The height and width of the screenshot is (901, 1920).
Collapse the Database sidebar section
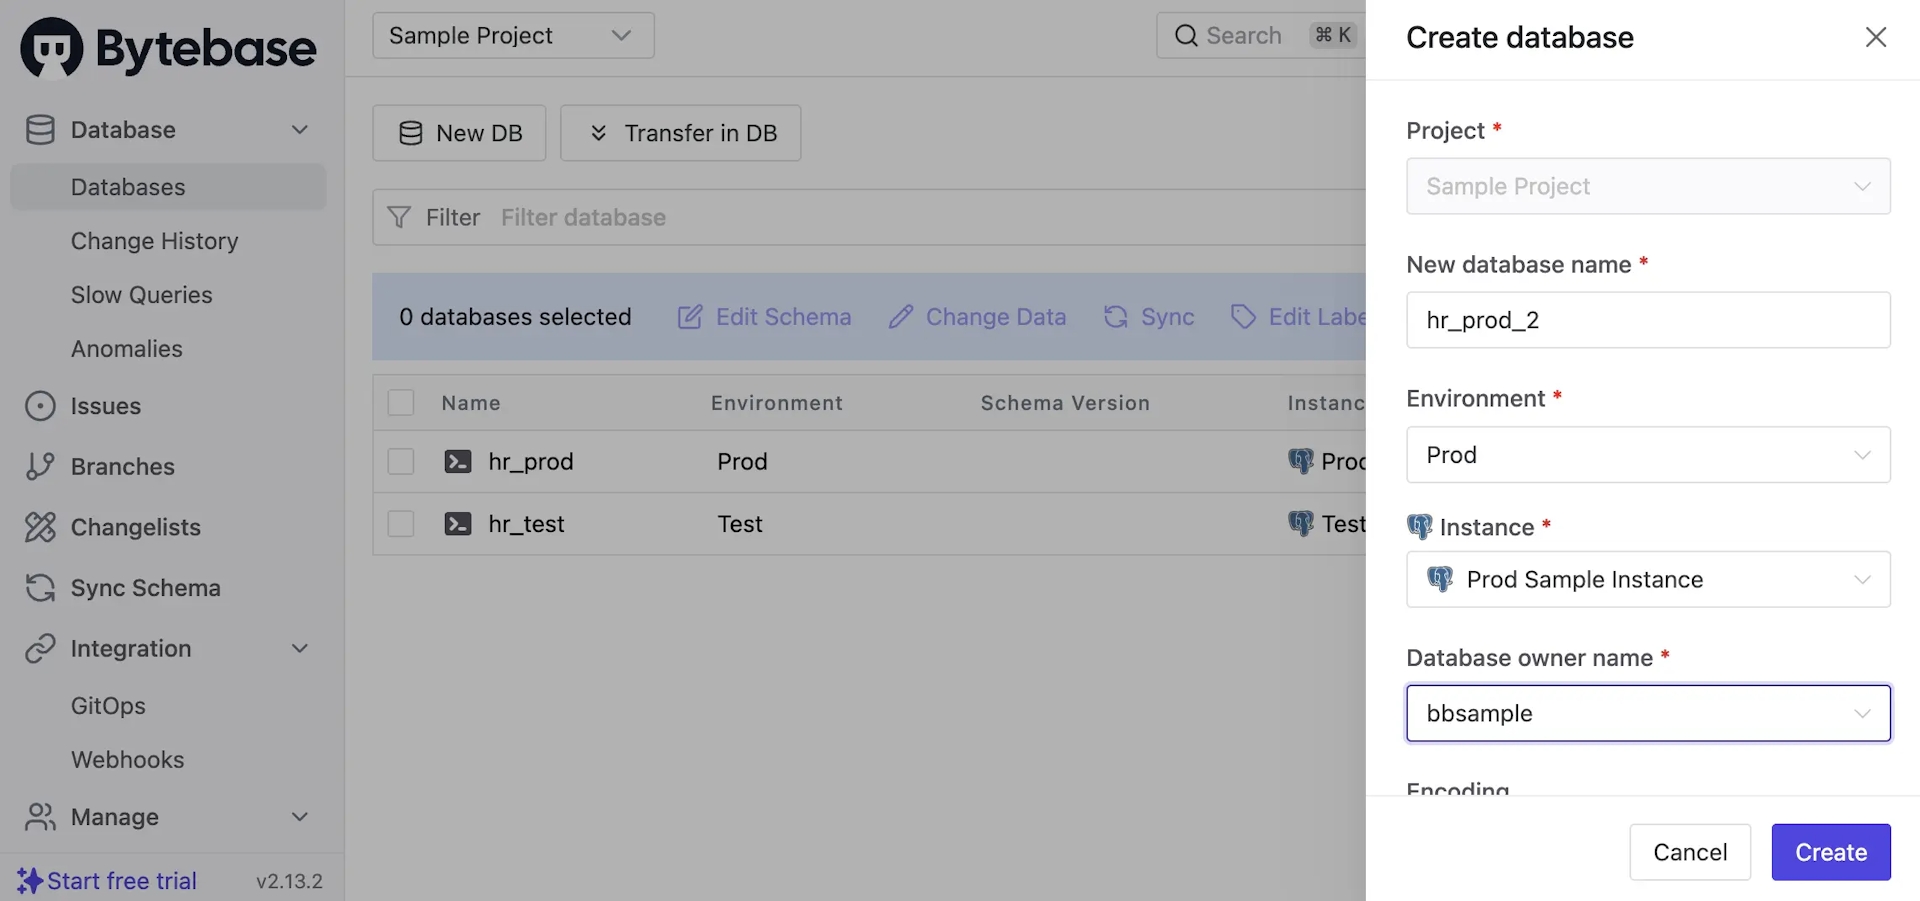coord(300,130)
